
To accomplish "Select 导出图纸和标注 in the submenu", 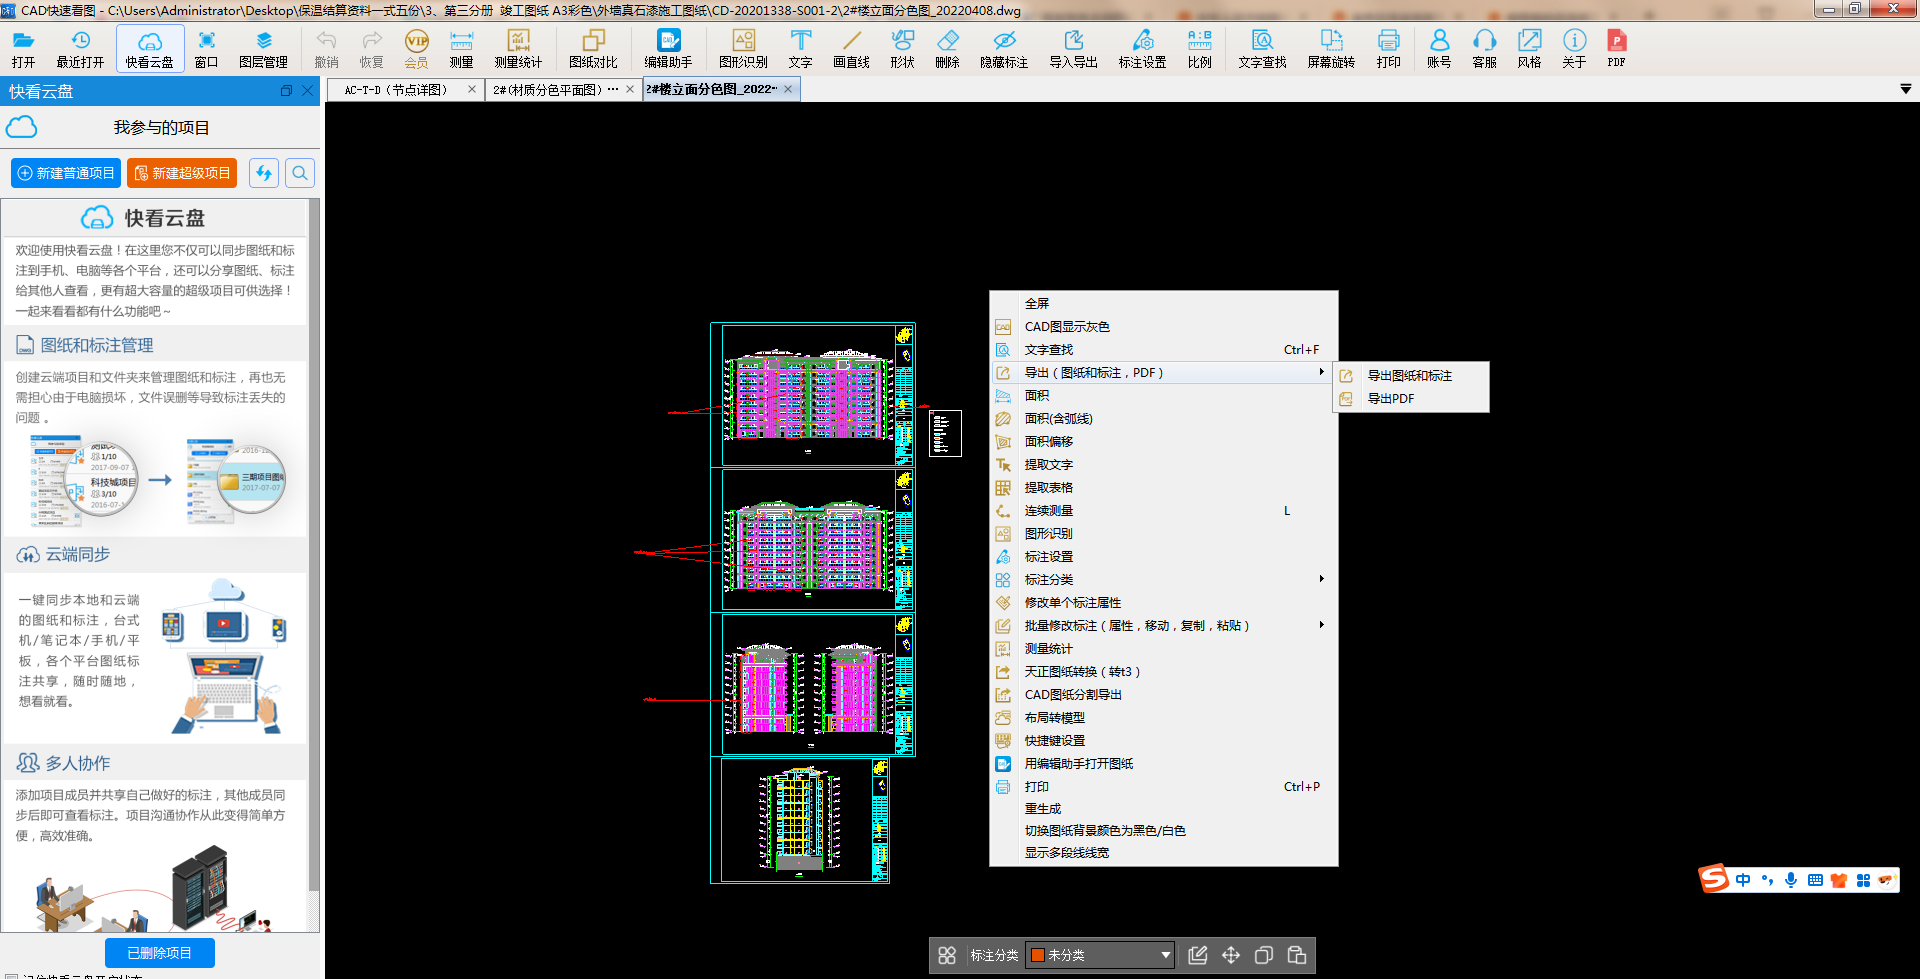I will click(x=1412, y=375).
